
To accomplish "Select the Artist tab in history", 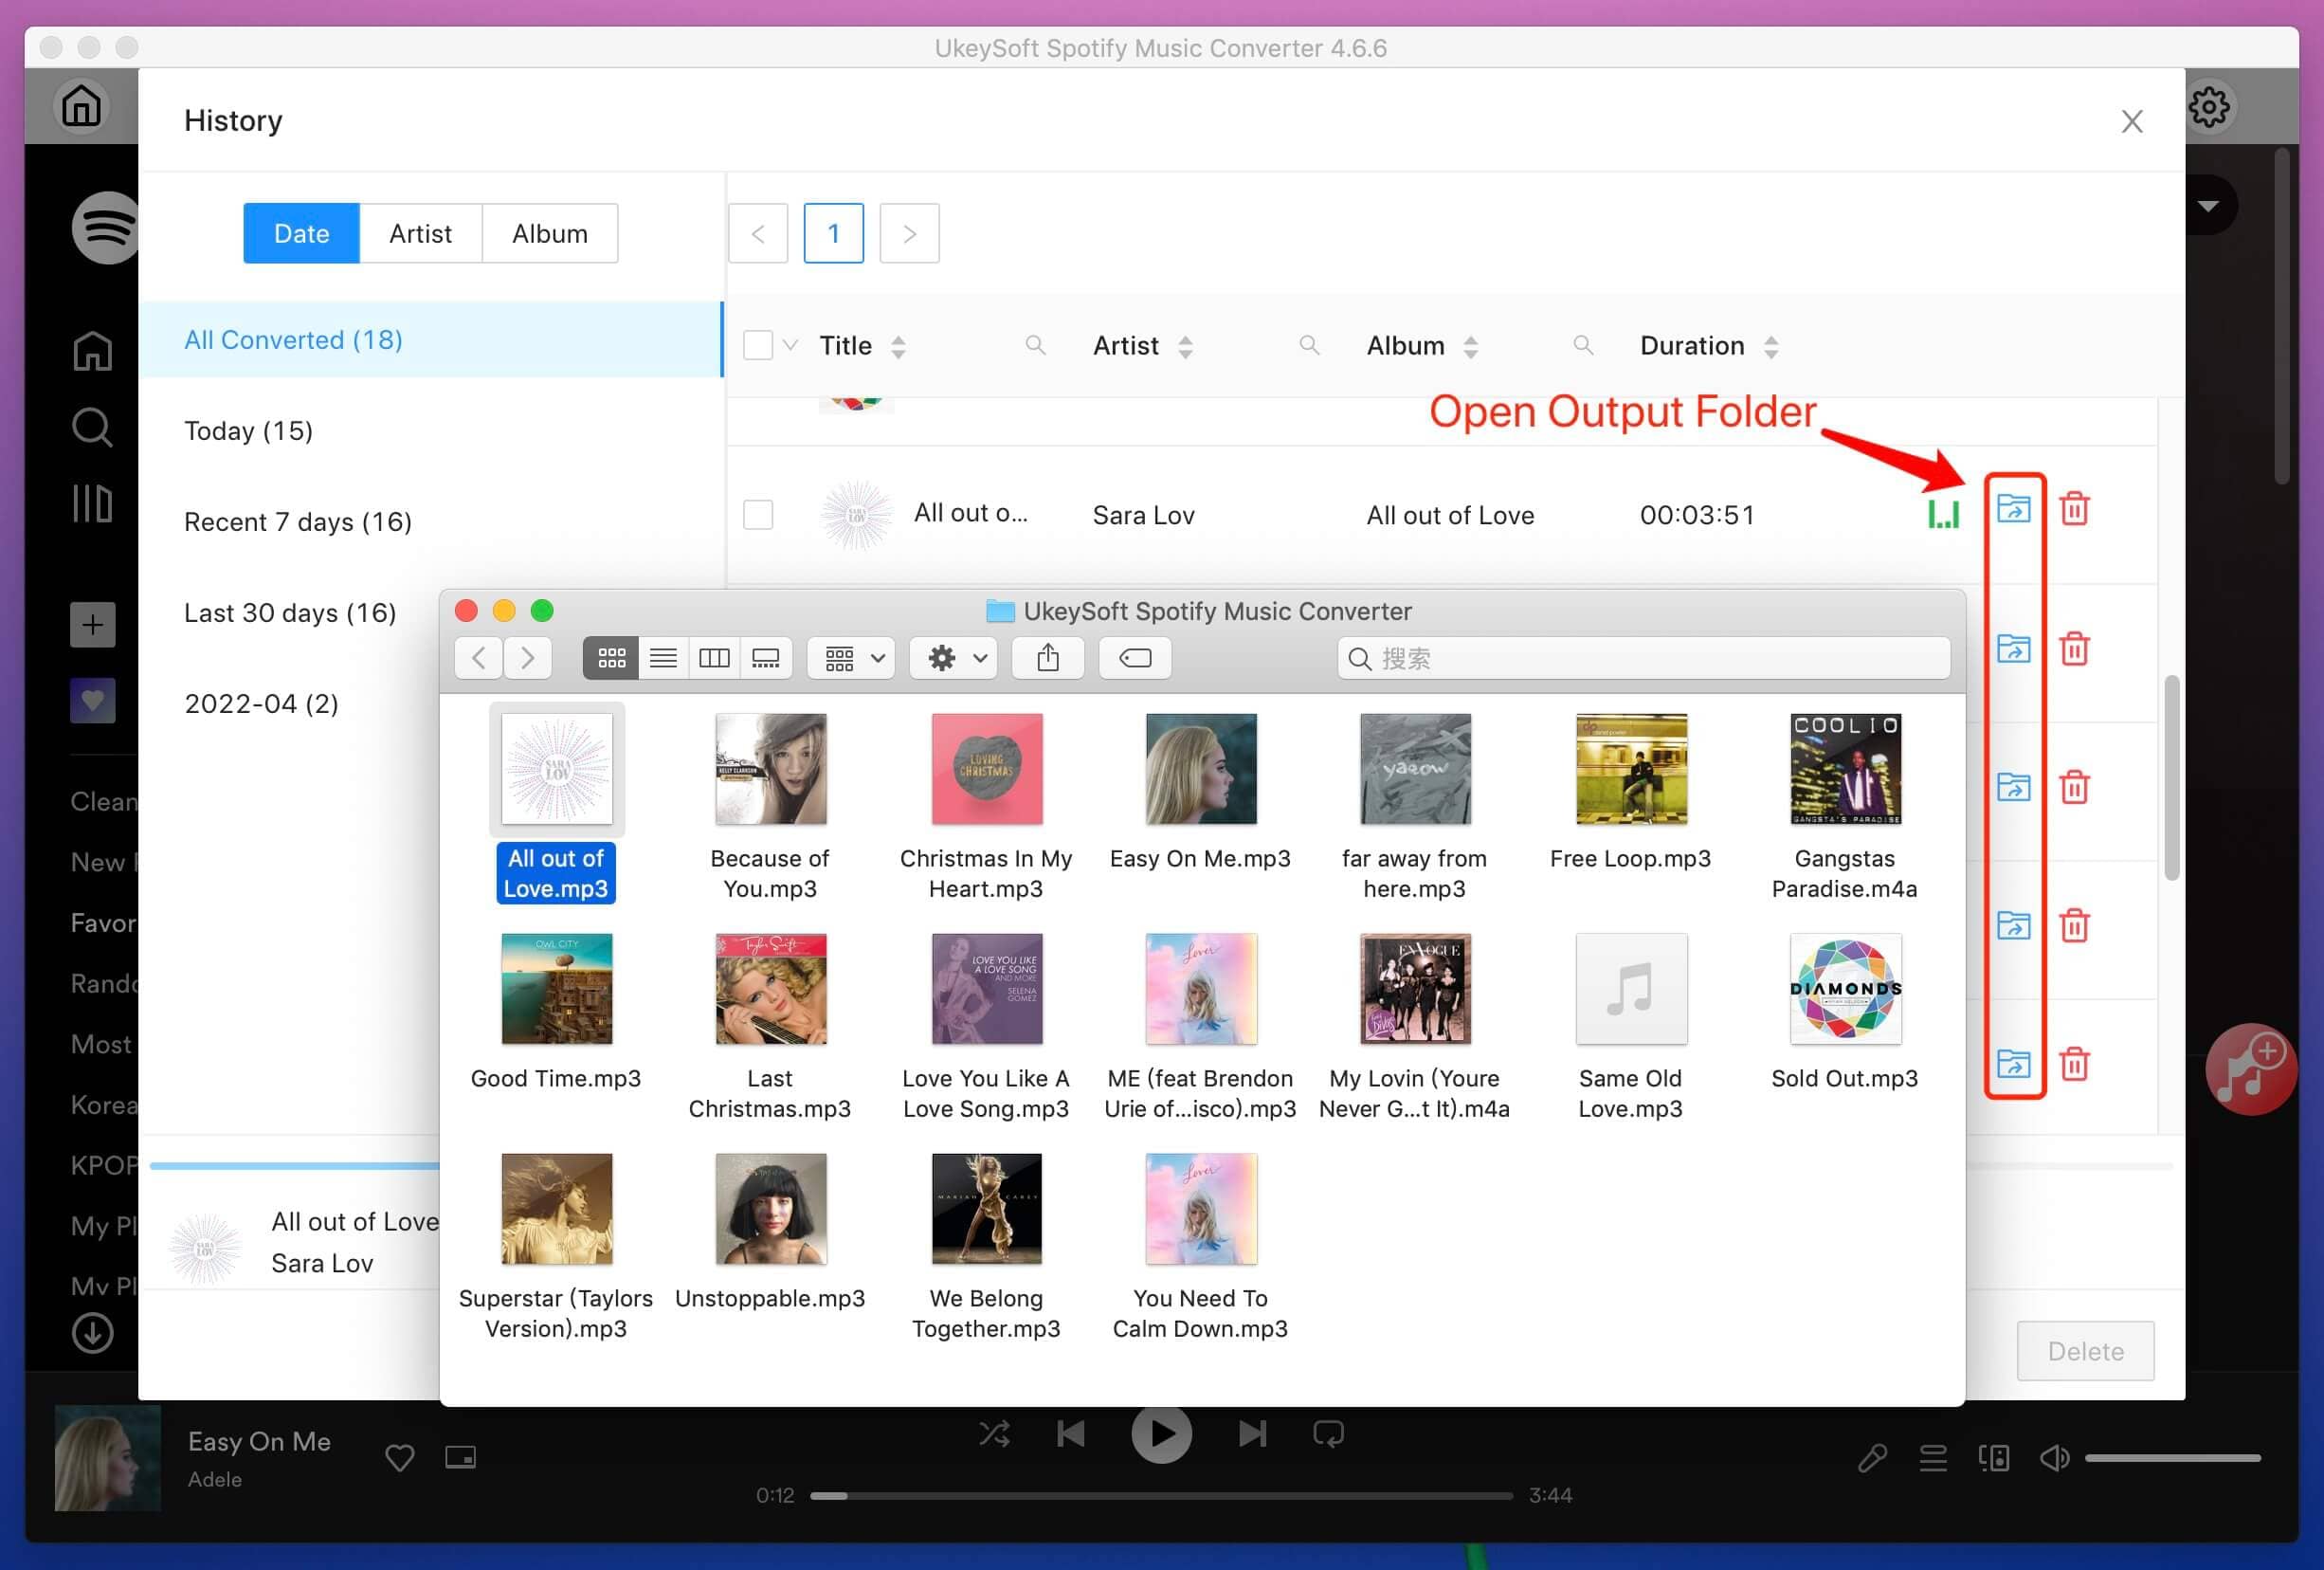I will point(420,233).
